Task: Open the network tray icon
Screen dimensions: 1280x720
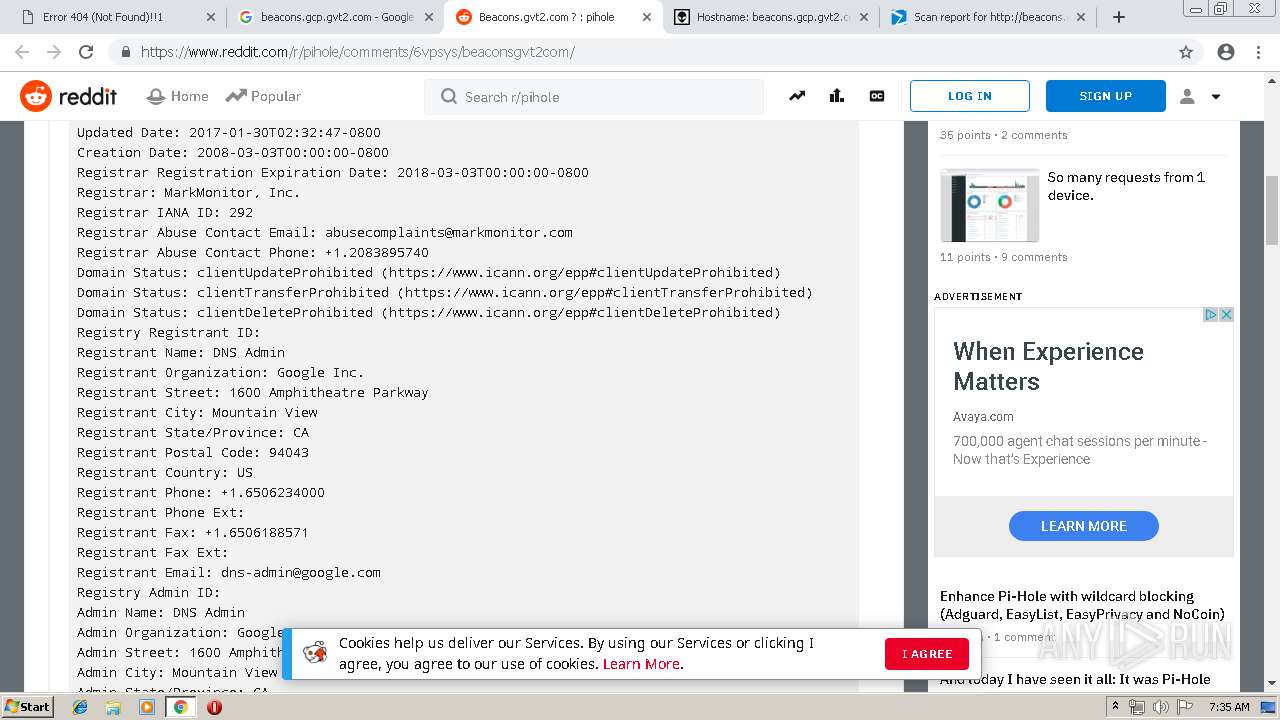Action: click(1137, 707)
